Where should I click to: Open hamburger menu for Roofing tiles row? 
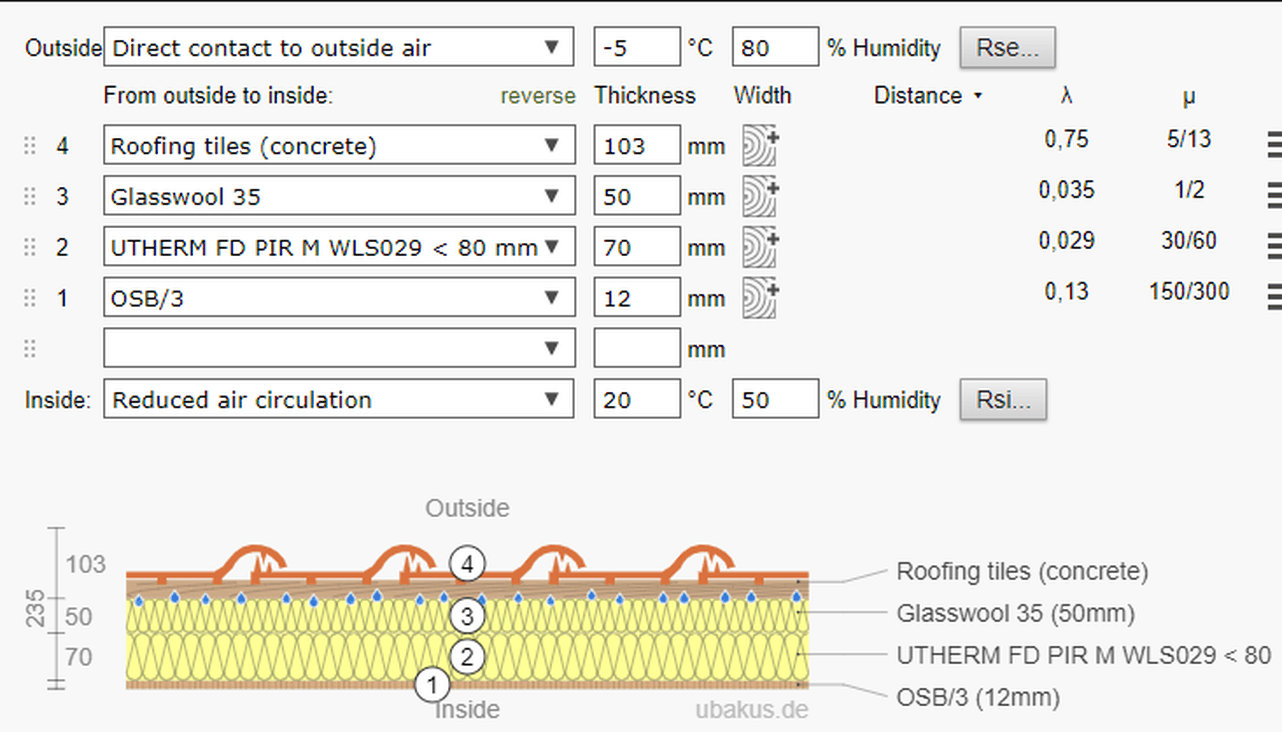pyautogui.click(x=1273, y=146)
